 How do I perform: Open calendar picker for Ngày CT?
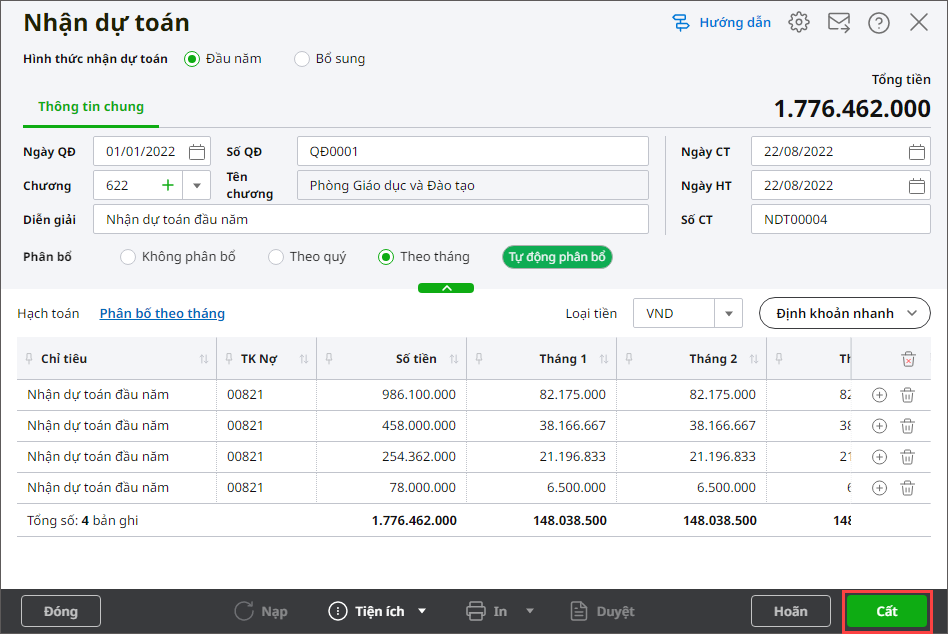(916, 152)
